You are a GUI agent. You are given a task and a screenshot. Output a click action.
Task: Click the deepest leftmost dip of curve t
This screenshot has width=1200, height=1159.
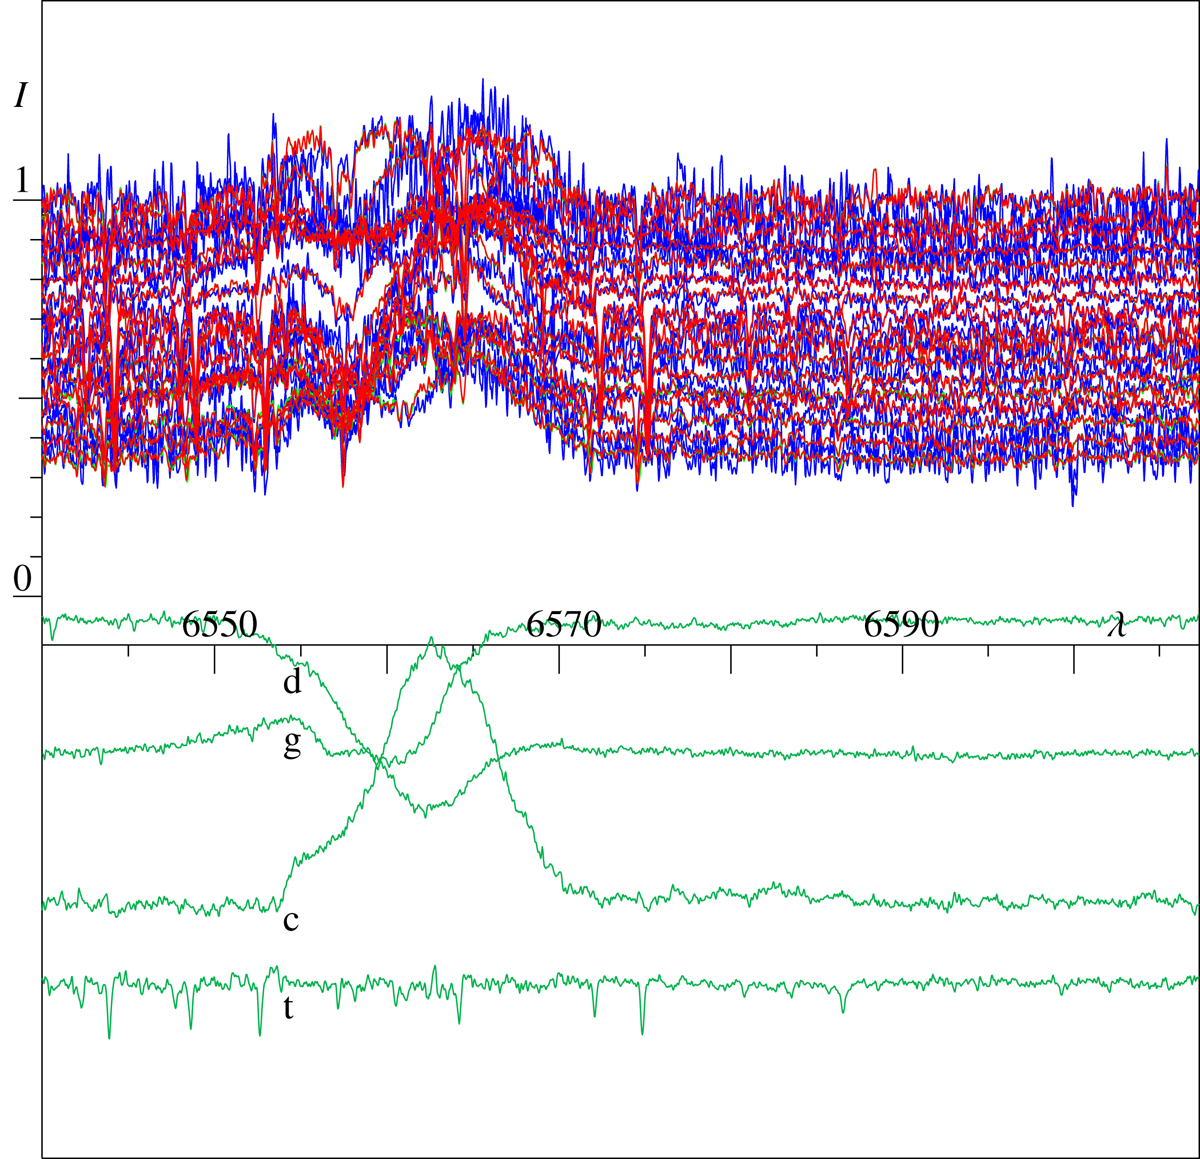pos(109,1036)
